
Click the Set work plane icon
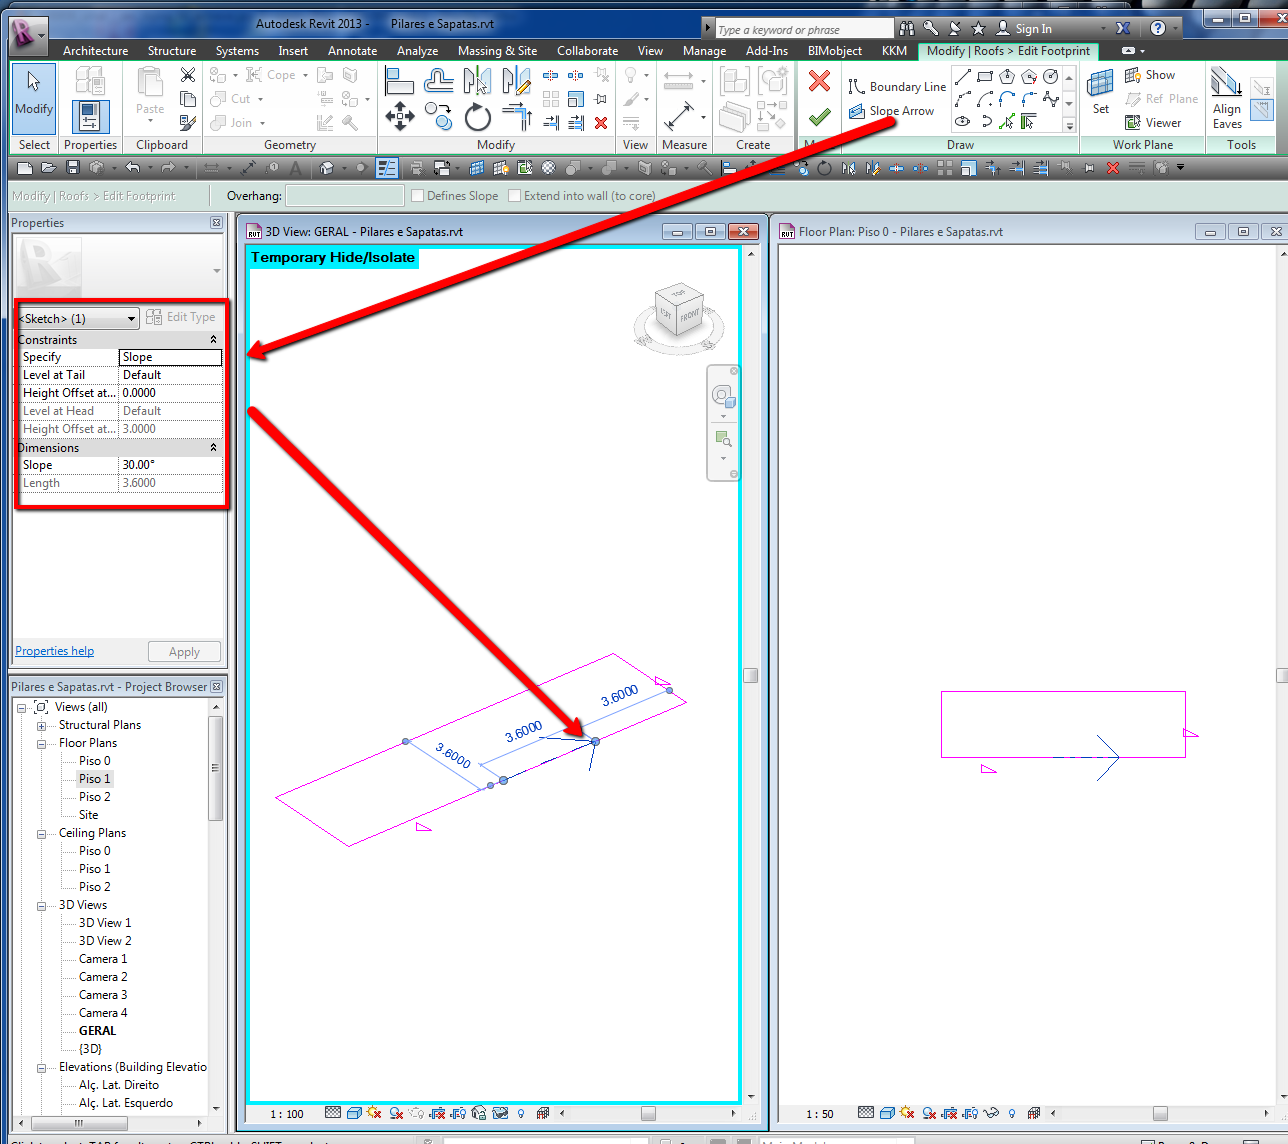(1100, 91)
